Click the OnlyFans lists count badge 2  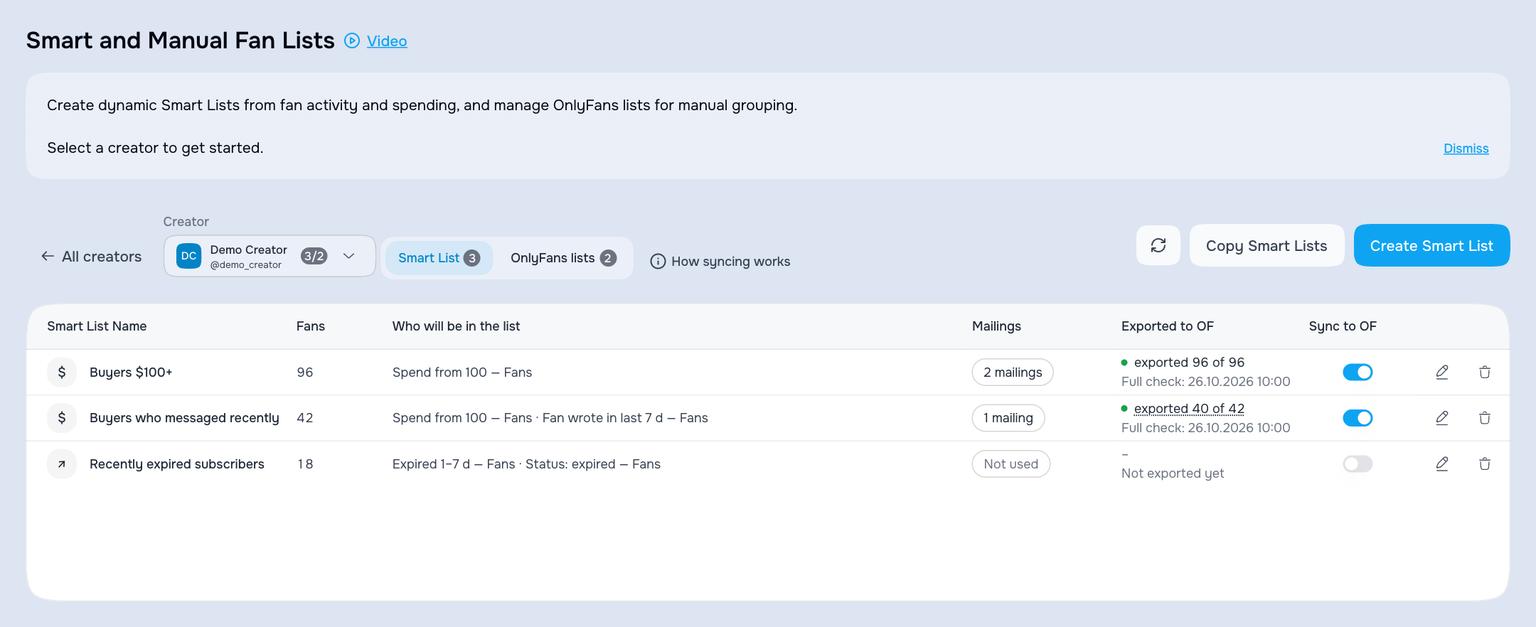click(x=608, y=258)
